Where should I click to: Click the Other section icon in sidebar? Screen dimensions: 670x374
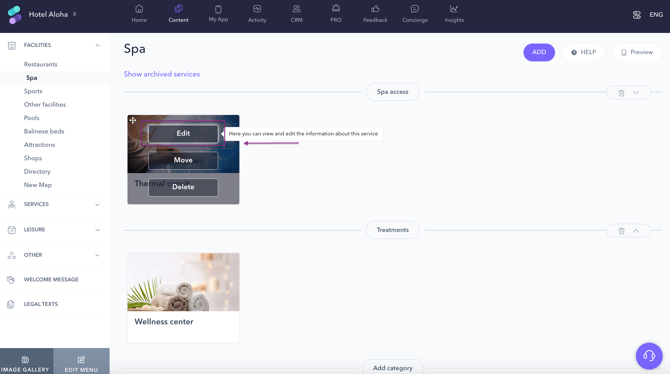click(x=12, y=255)
